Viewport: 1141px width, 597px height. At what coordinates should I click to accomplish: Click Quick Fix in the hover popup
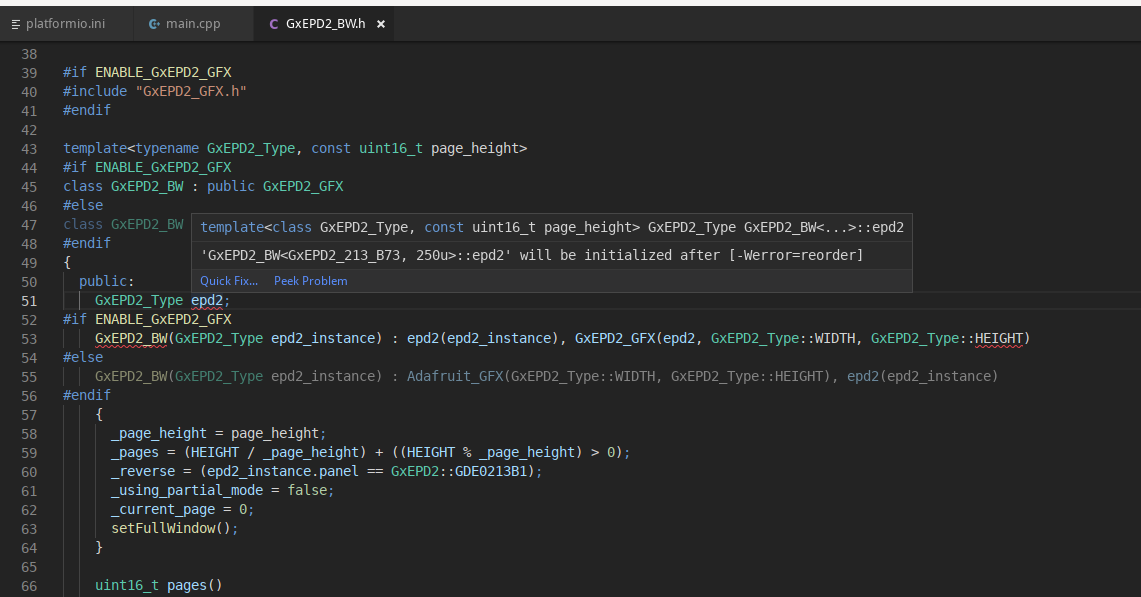[x=228, y=281]
